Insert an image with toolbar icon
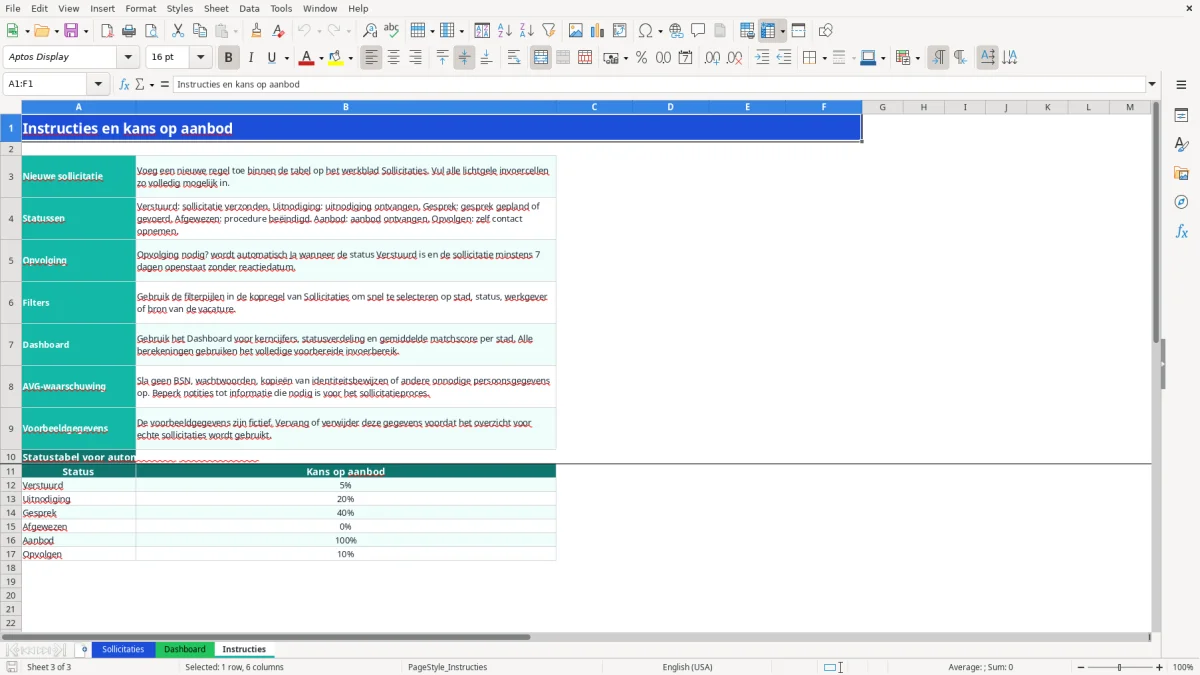 pyautogui.click(x=576, y=31)
